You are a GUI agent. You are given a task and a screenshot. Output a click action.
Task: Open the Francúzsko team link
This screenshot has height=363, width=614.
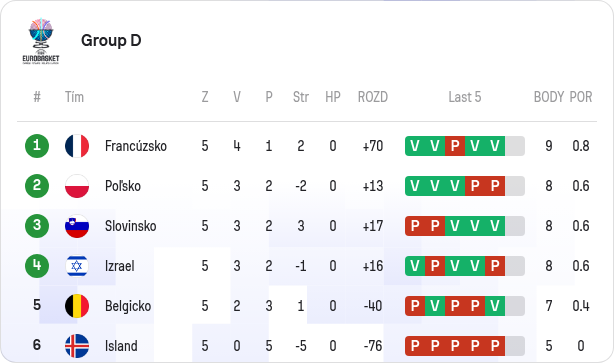click(136, 146)
